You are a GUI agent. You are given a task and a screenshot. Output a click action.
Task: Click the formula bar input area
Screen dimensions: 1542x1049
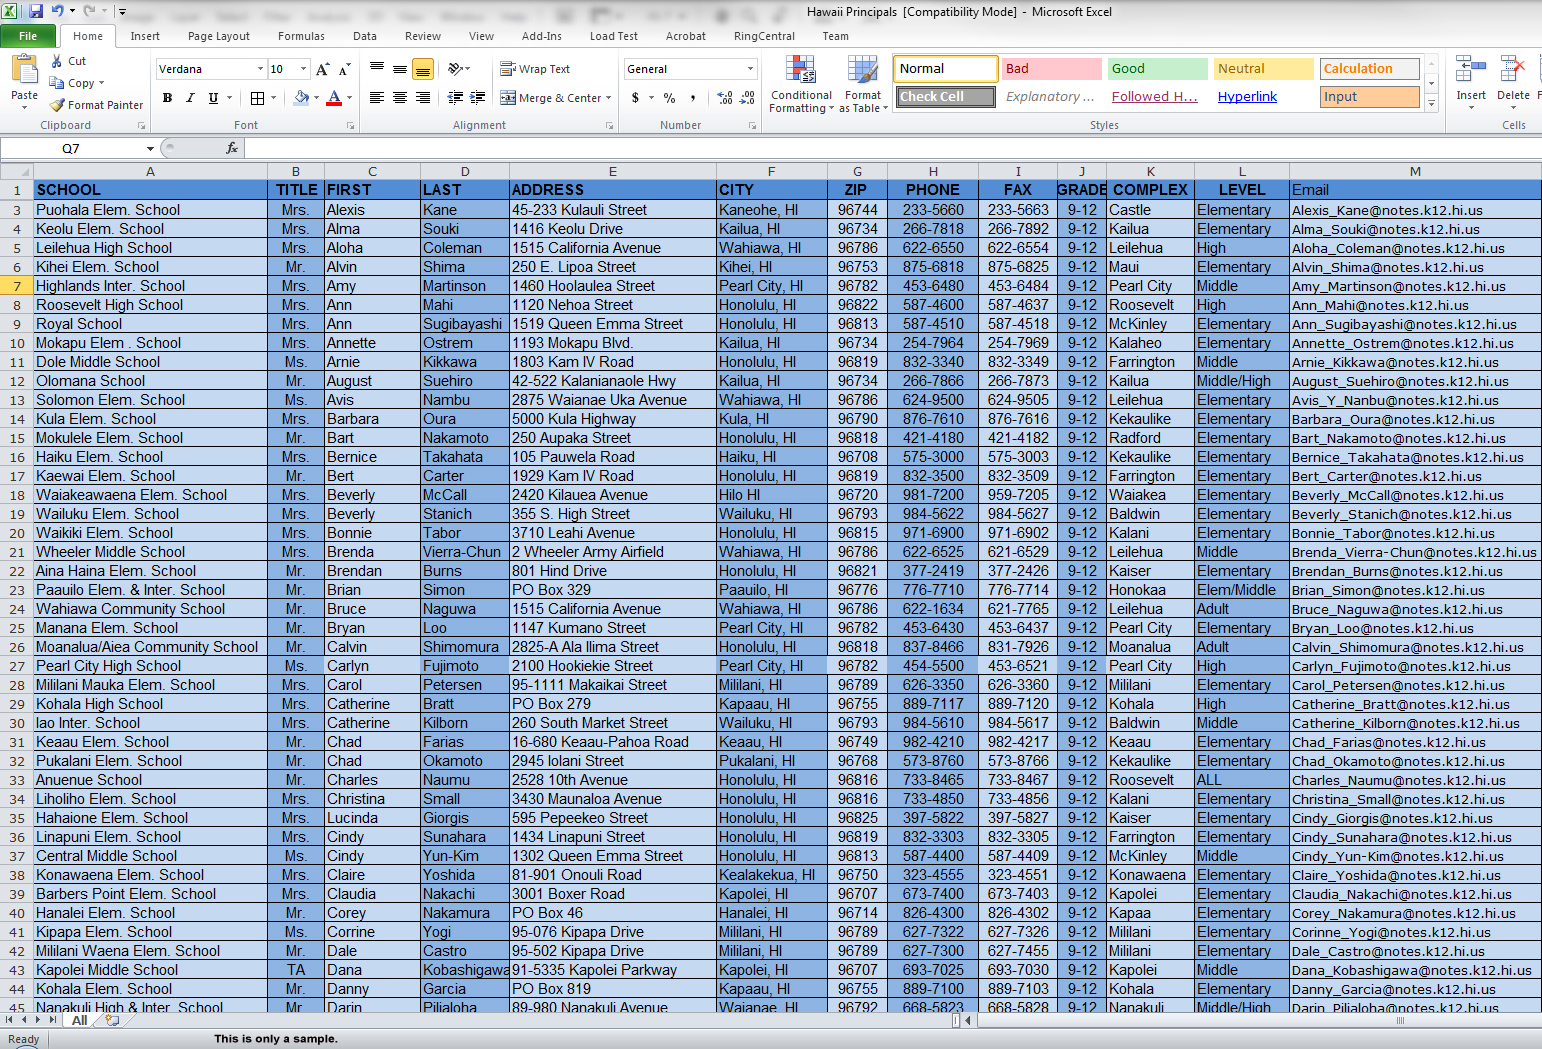(892, 148)
